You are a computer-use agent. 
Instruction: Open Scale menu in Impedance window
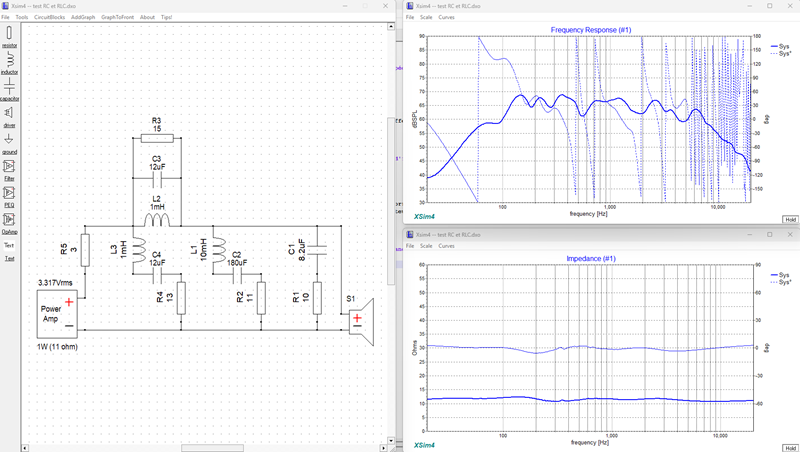click(426, 245)
